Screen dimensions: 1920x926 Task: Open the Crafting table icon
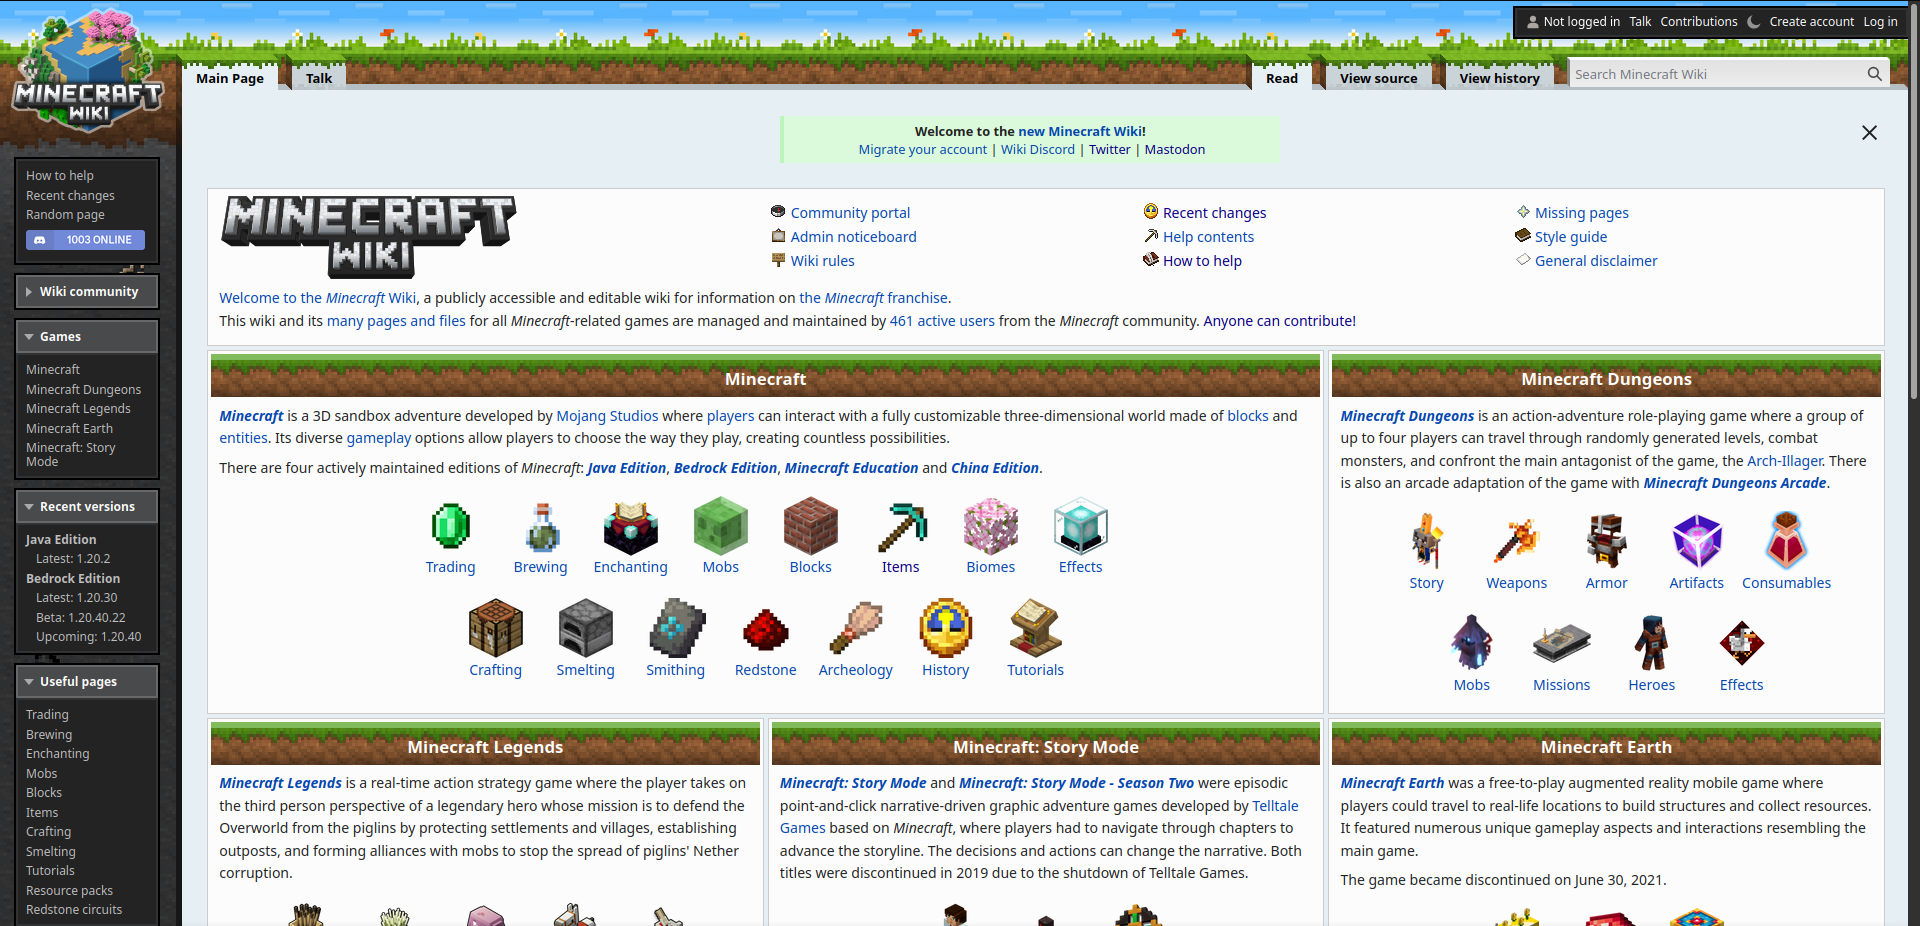(496, 628)
